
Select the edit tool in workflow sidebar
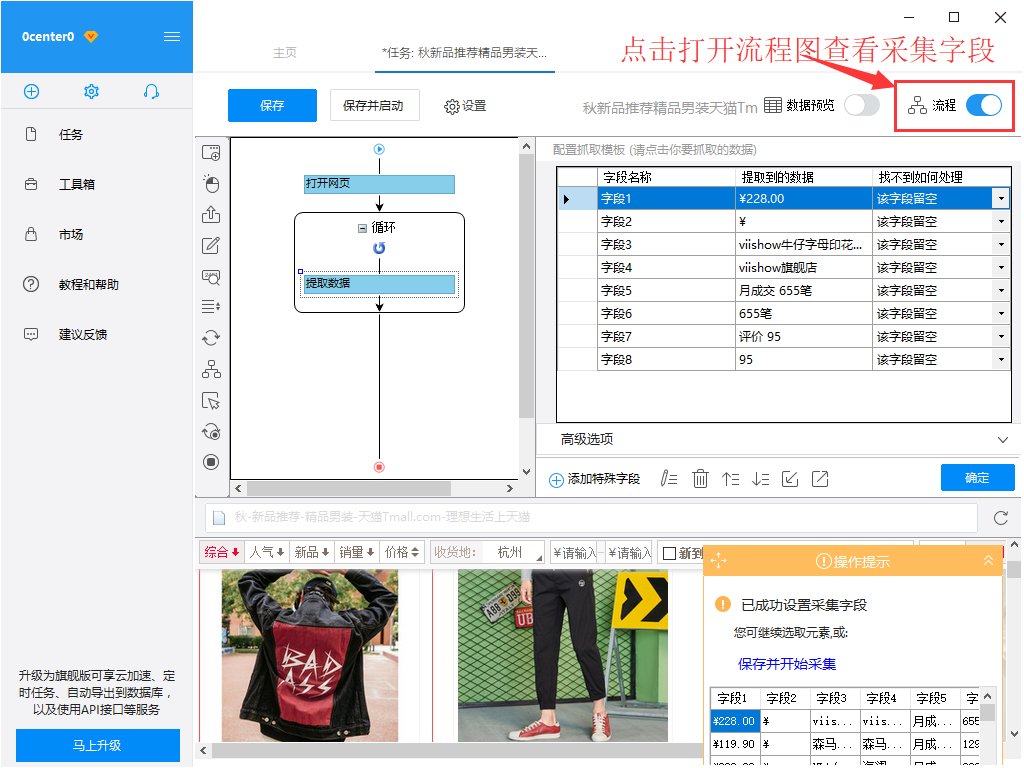point(211,245)
